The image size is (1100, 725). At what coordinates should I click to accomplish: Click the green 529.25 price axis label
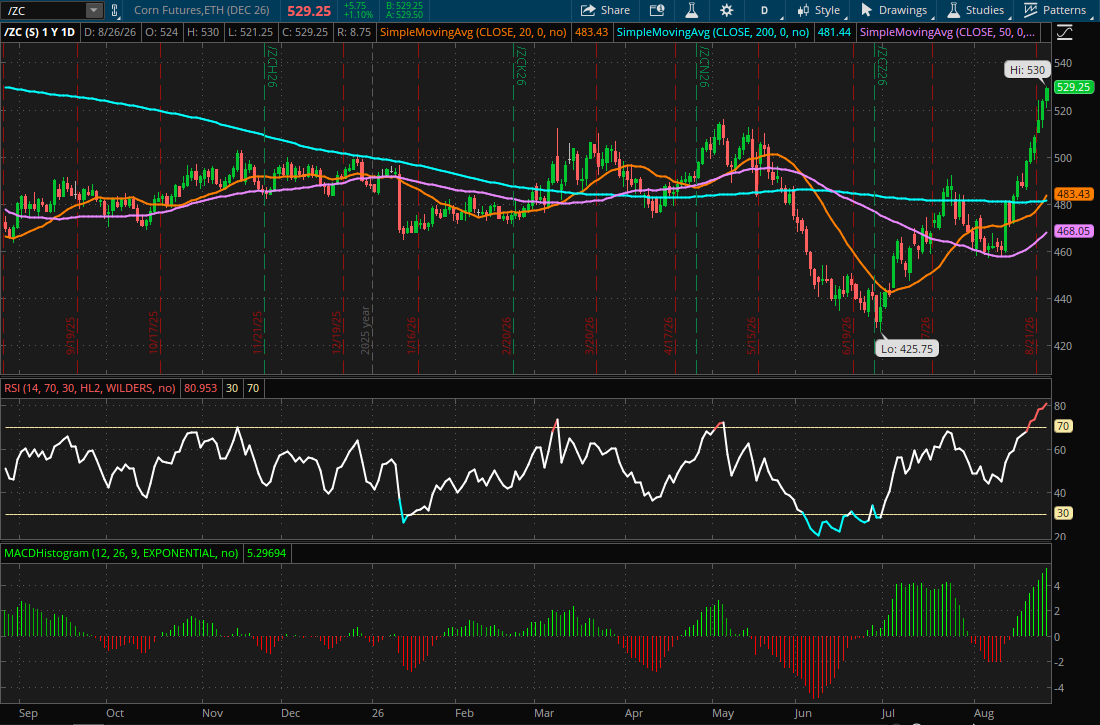(x=1073, y=87)
